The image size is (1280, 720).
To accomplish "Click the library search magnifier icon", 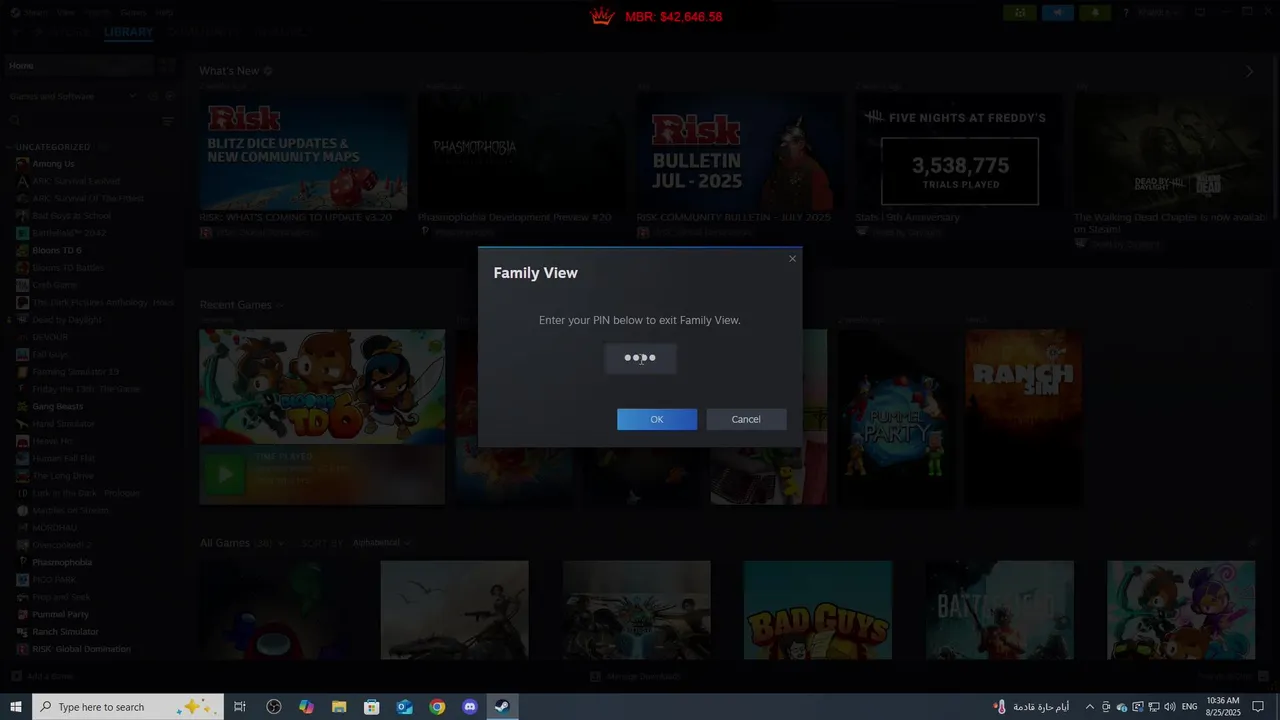I will tap(15, 121).
